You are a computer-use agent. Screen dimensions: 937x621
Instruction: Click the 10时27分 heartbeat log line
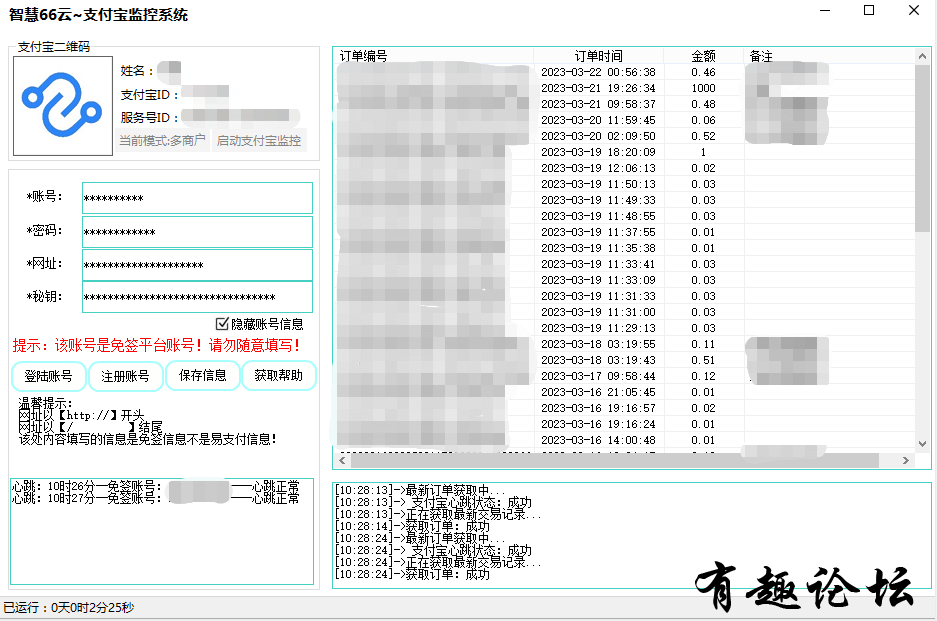155,498
